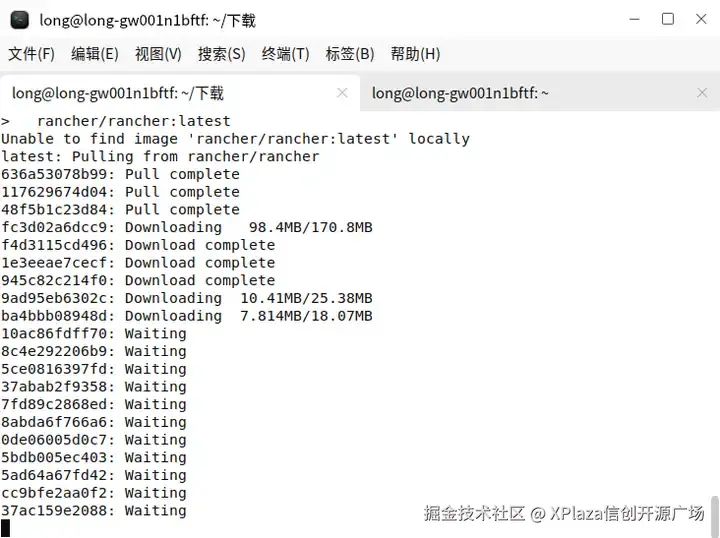720x538 pixels.
Task: Minimize the terminal window
Action: pyautogui.click(x=635, y=19)
